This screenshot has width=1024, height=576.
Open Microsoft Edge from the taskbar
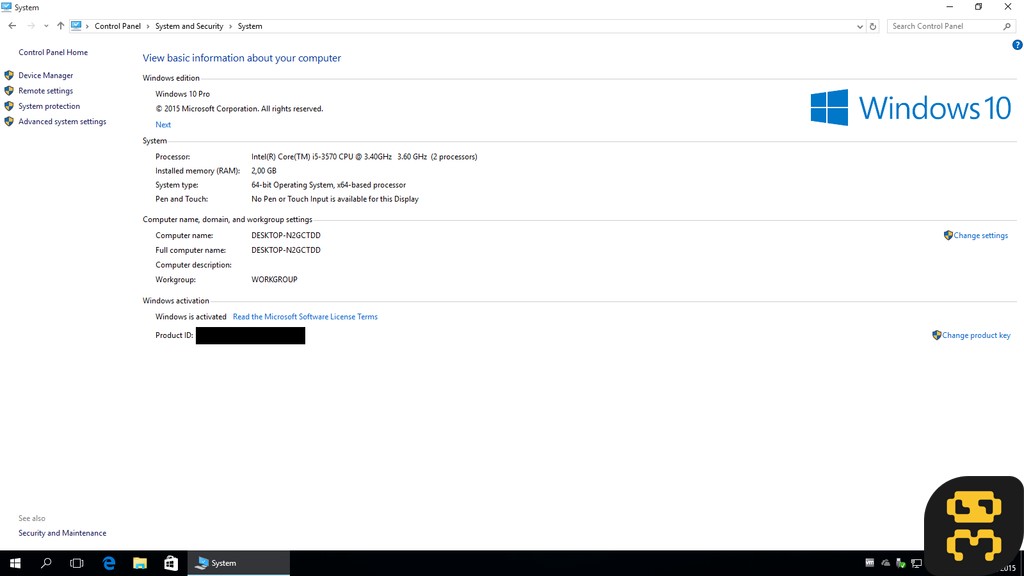point(109,563)
